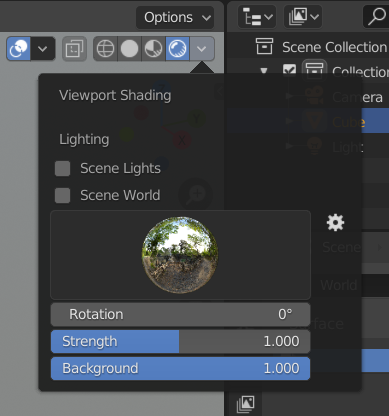Open the outliner editor type dropdown
Image resolution: width=389 pixels, height=416 pixels.
[x=257, y=17]
